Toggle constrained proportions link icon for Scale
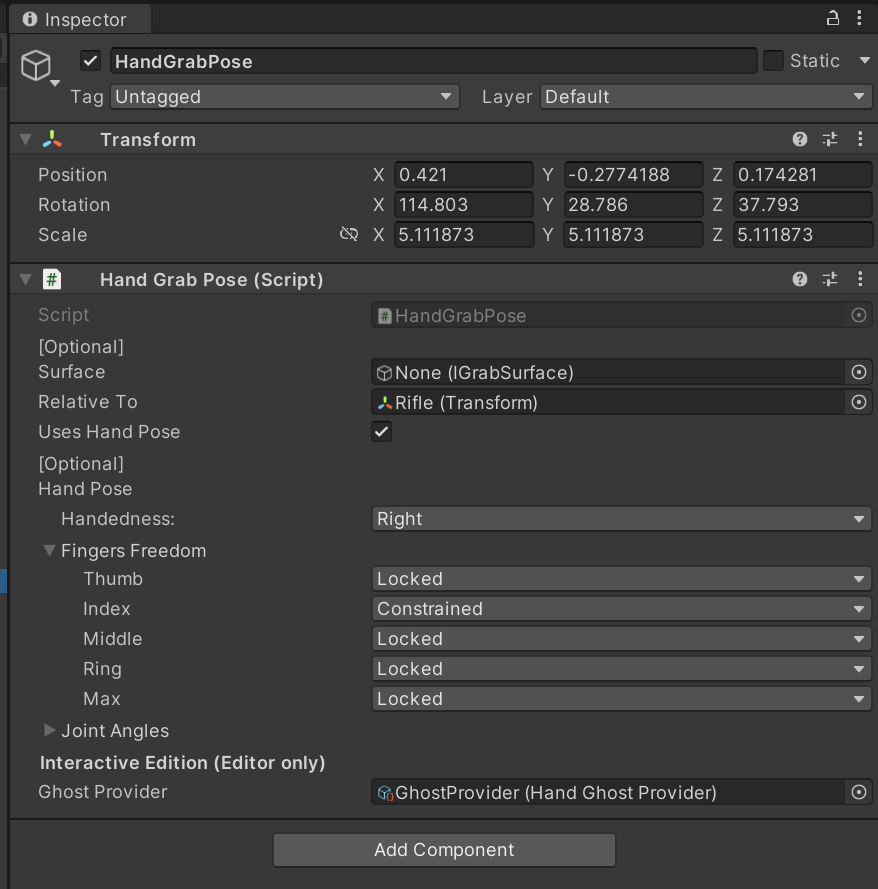 (x=349, y=234)
